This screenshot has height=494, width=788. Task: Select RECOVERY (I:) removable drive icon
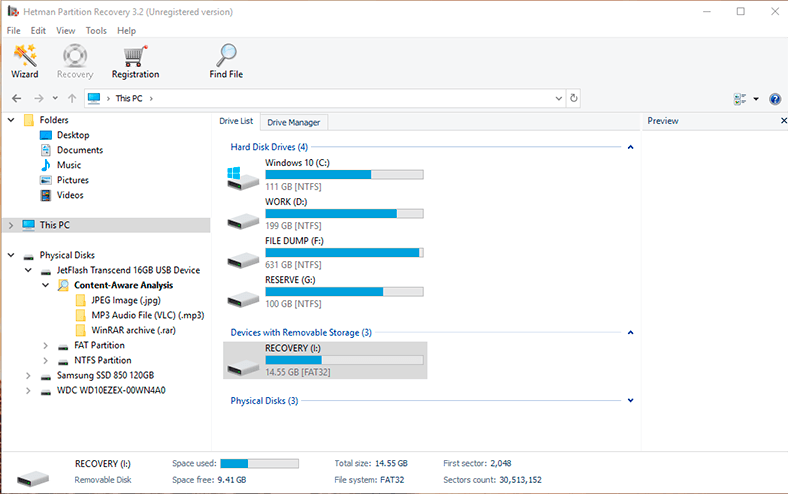coord(243,367)
